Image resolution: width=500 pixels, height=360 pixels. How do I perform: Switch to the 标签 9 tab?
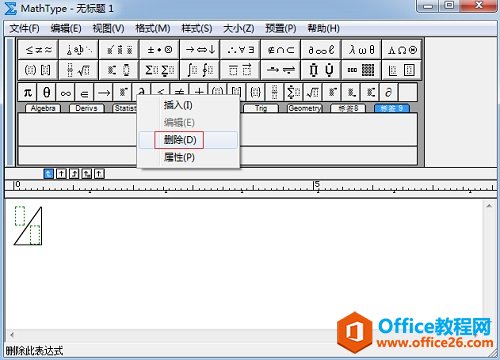[392, 108]
